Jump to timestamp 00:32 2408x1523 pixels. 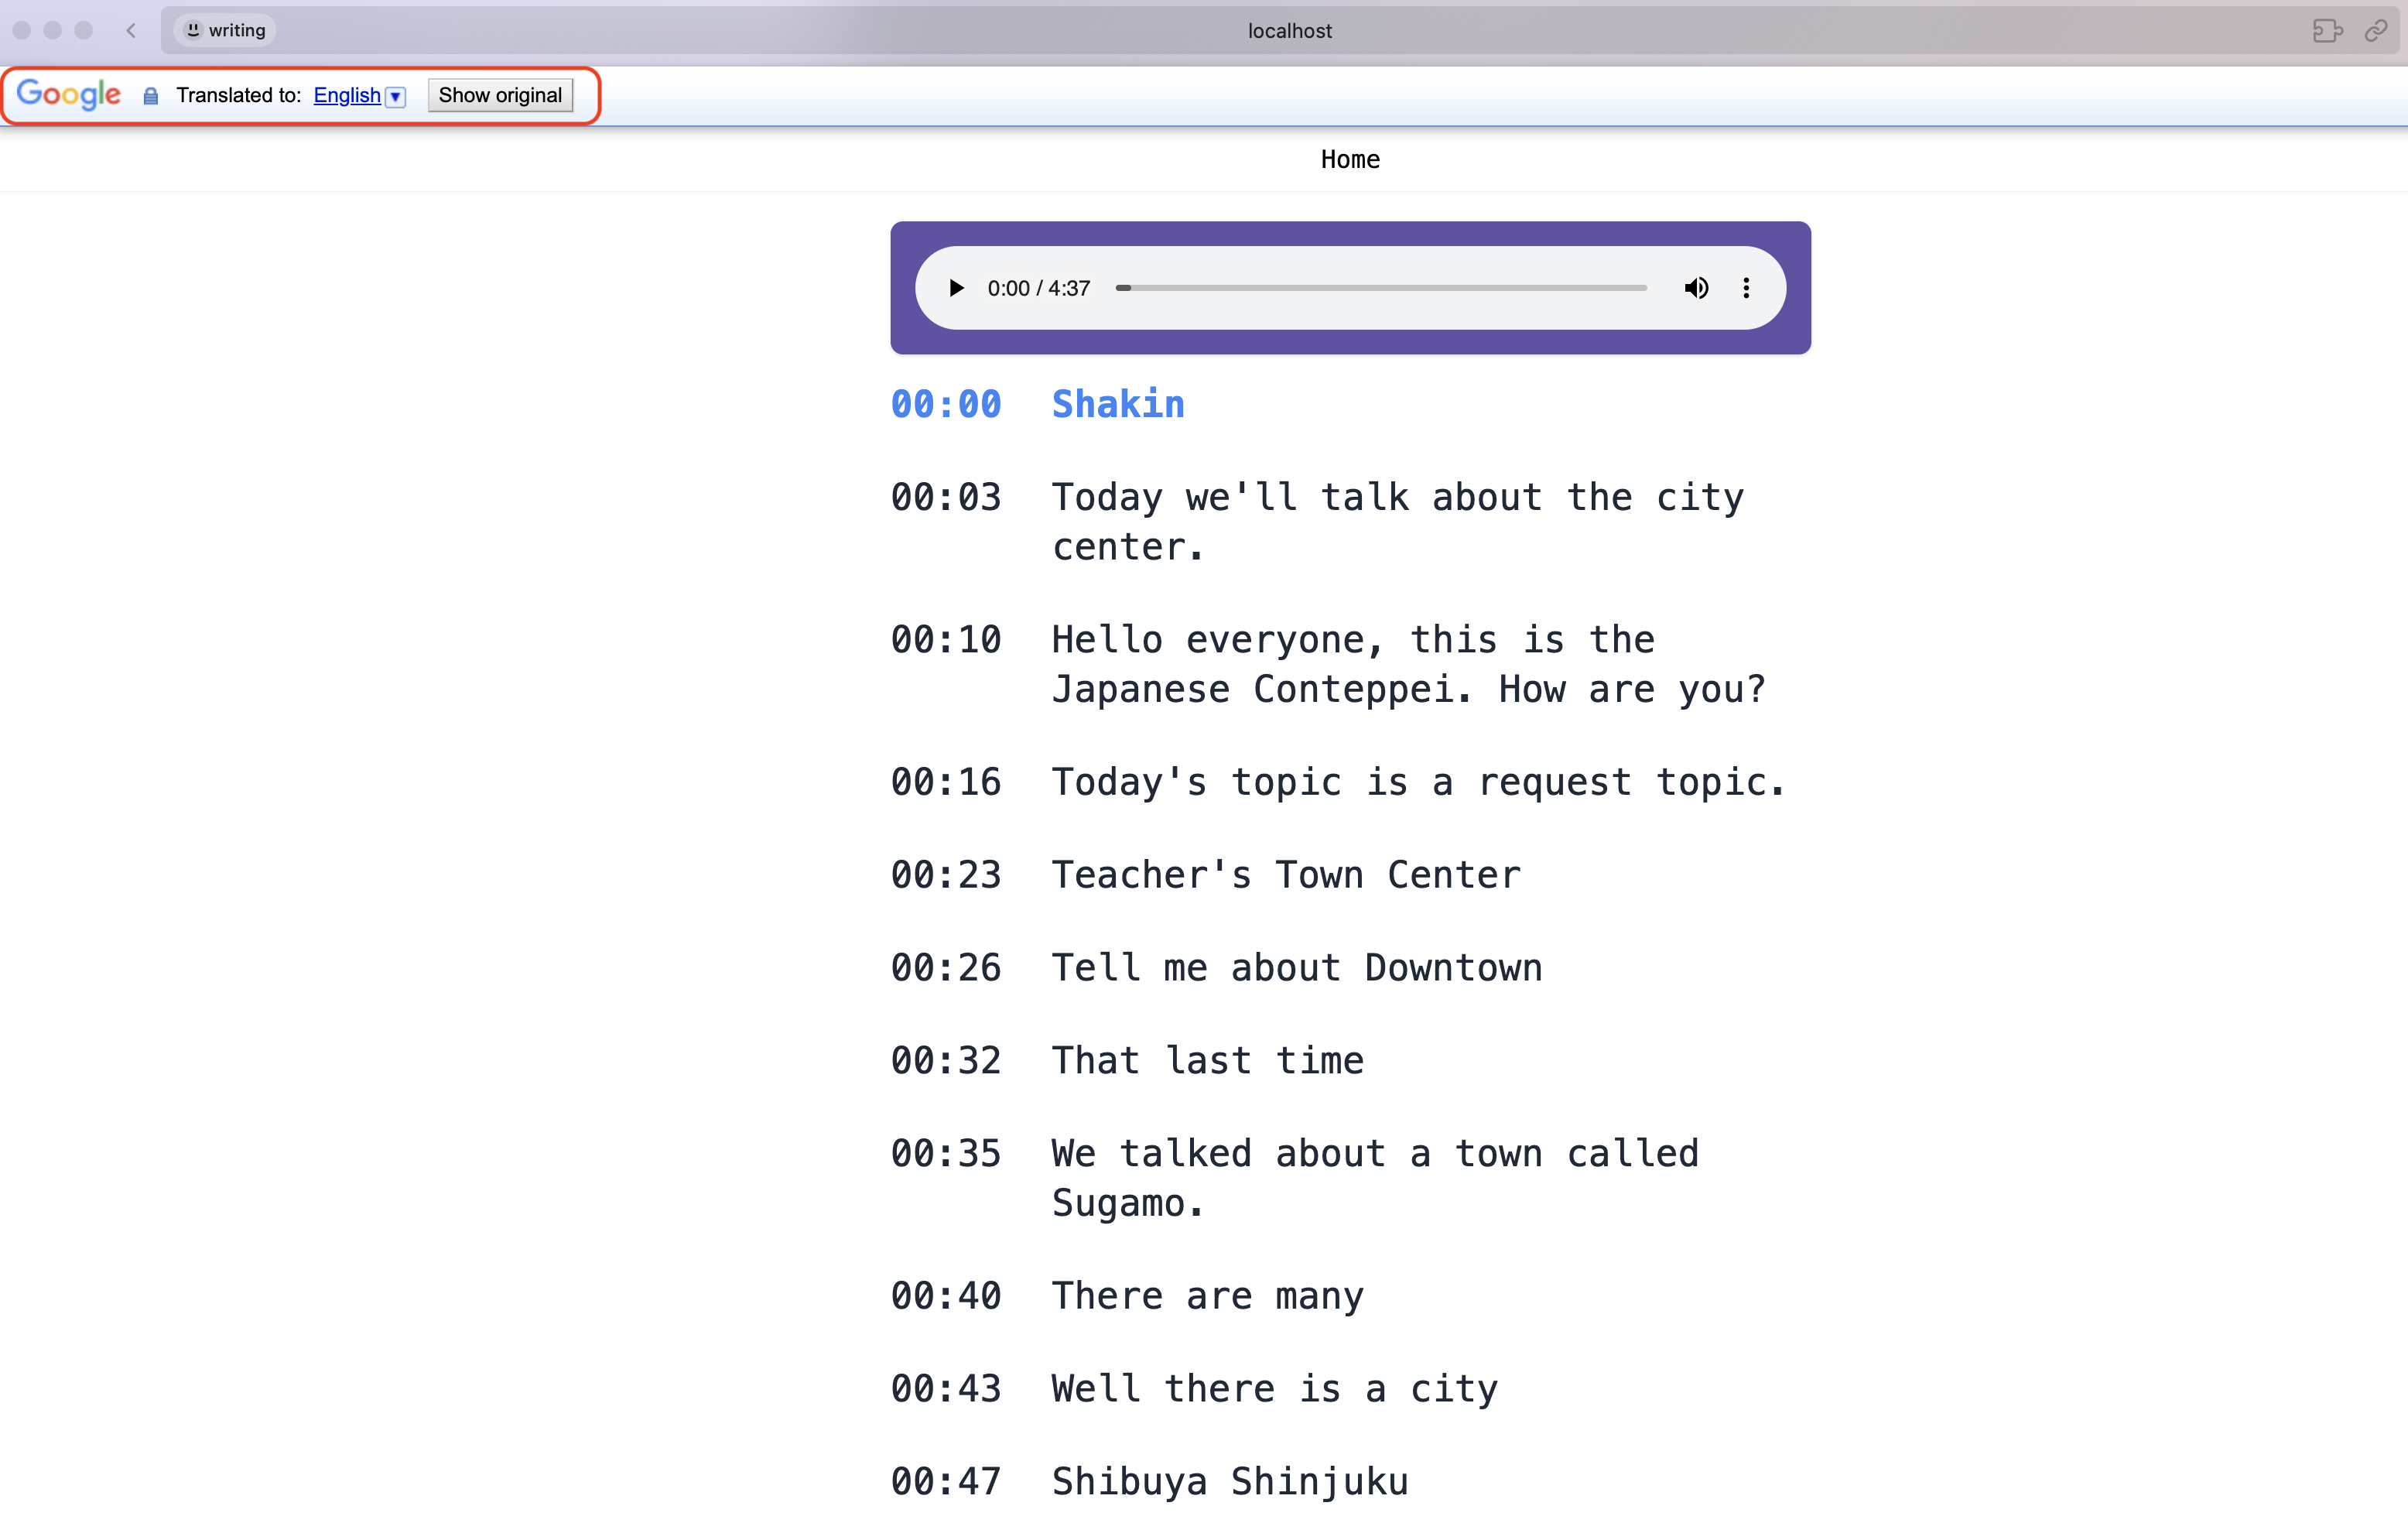click(946, 1061)
